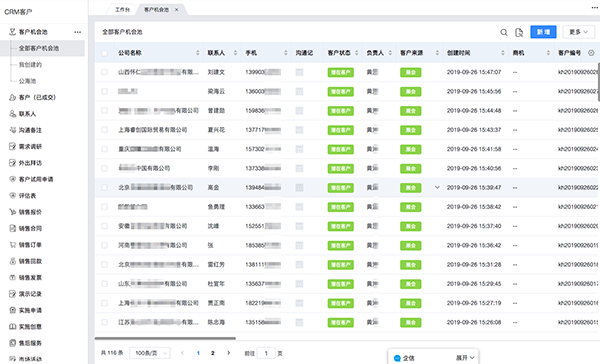Open the 需求调研 sidebar icon
Image resolution: width=600 pixels, height=364 pixels.
point(13,147)
